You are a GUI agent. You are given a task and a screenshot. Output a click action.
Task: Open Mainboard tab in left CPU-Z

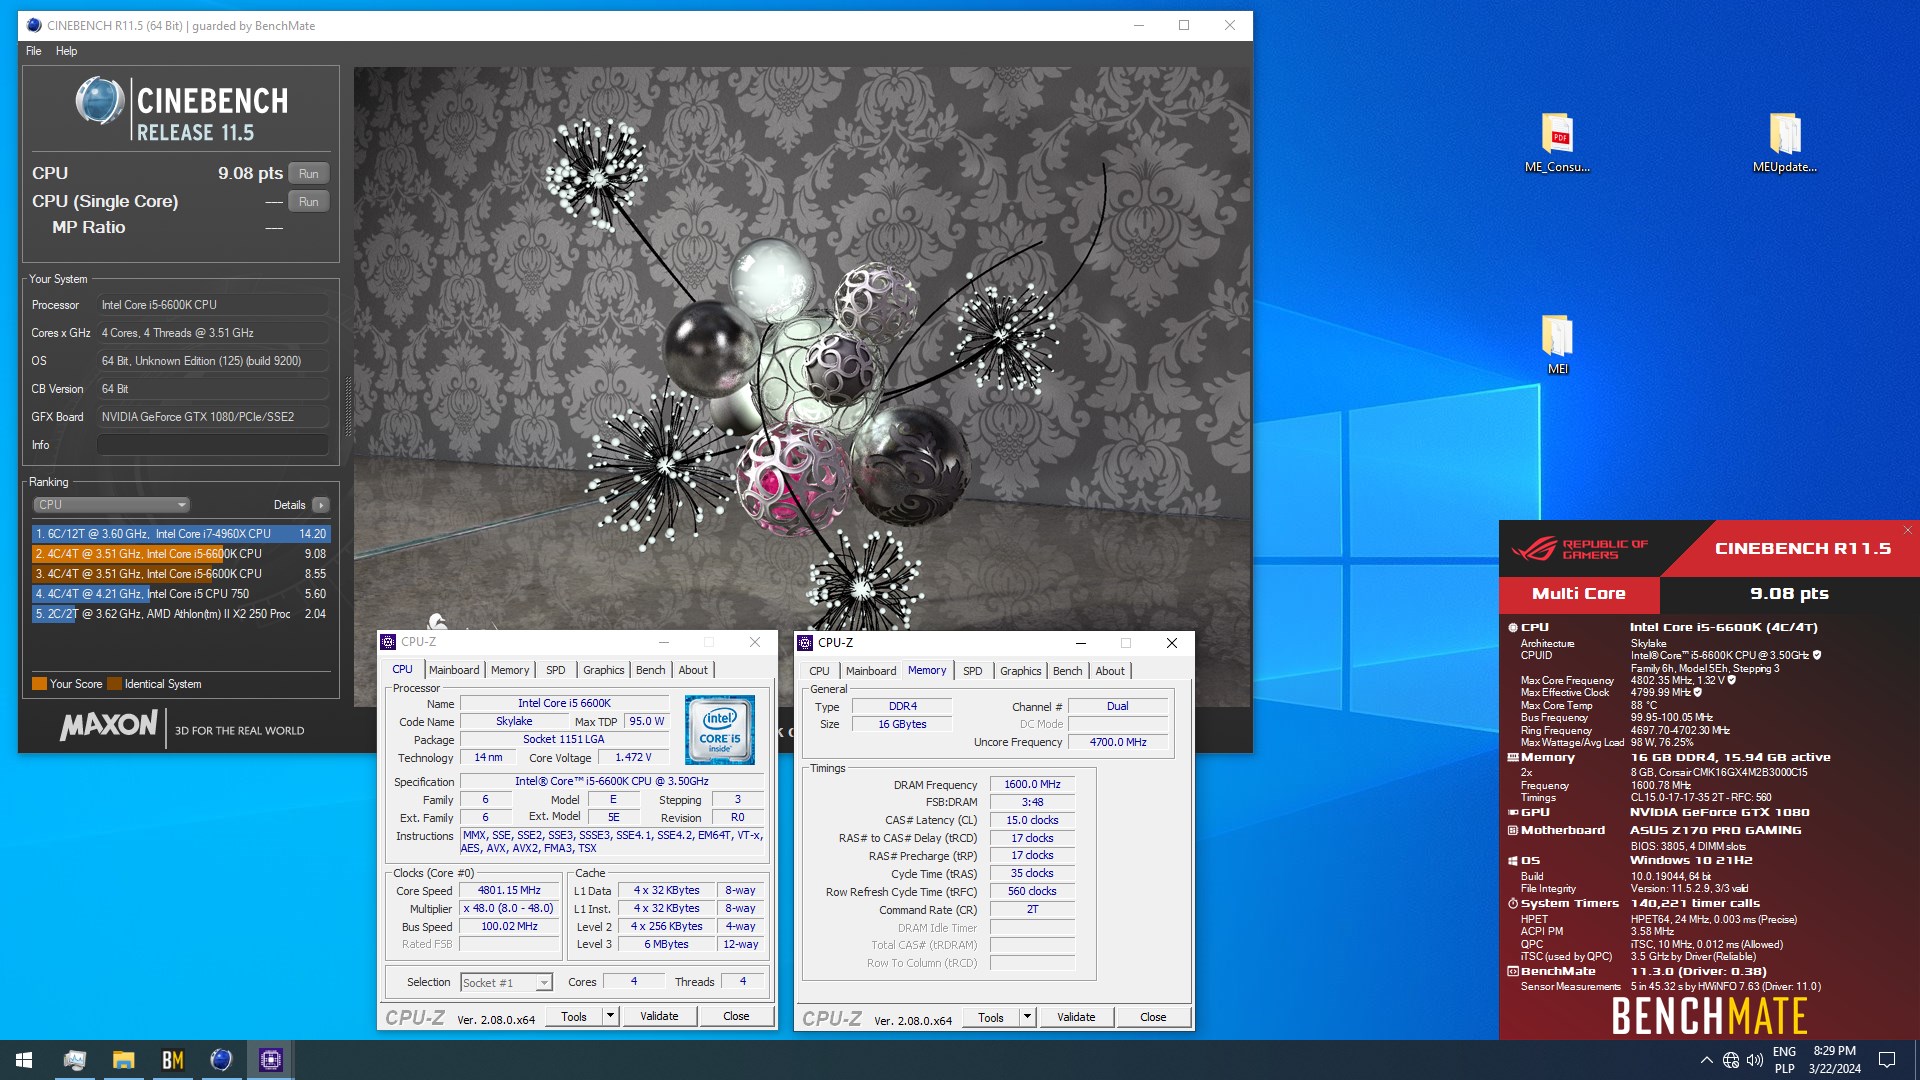tap(454, 670)
